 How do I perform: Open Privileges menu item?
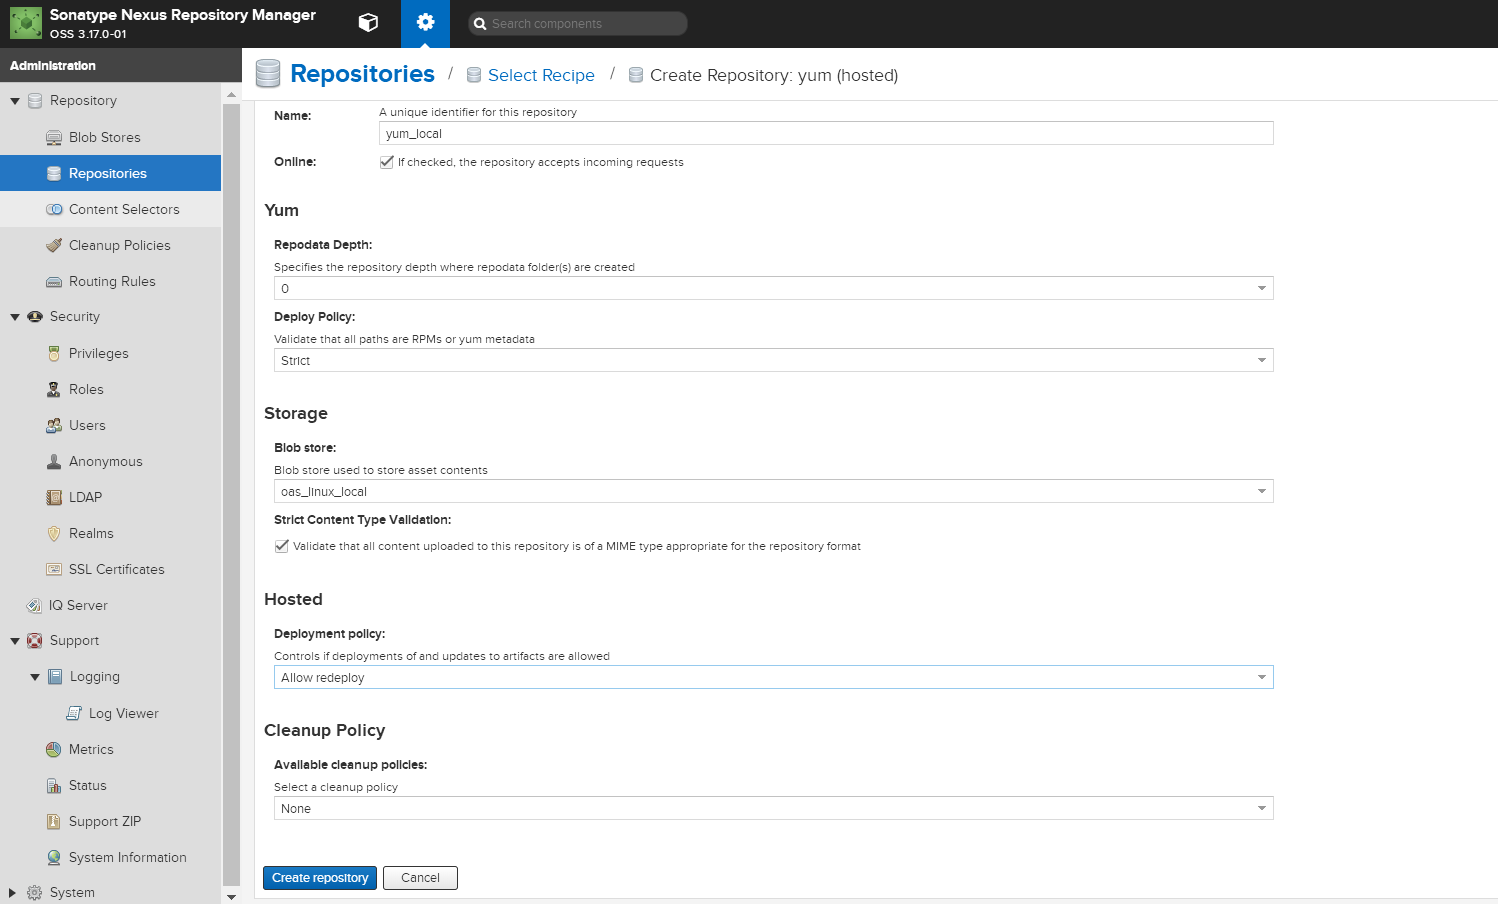coord(110,353)
